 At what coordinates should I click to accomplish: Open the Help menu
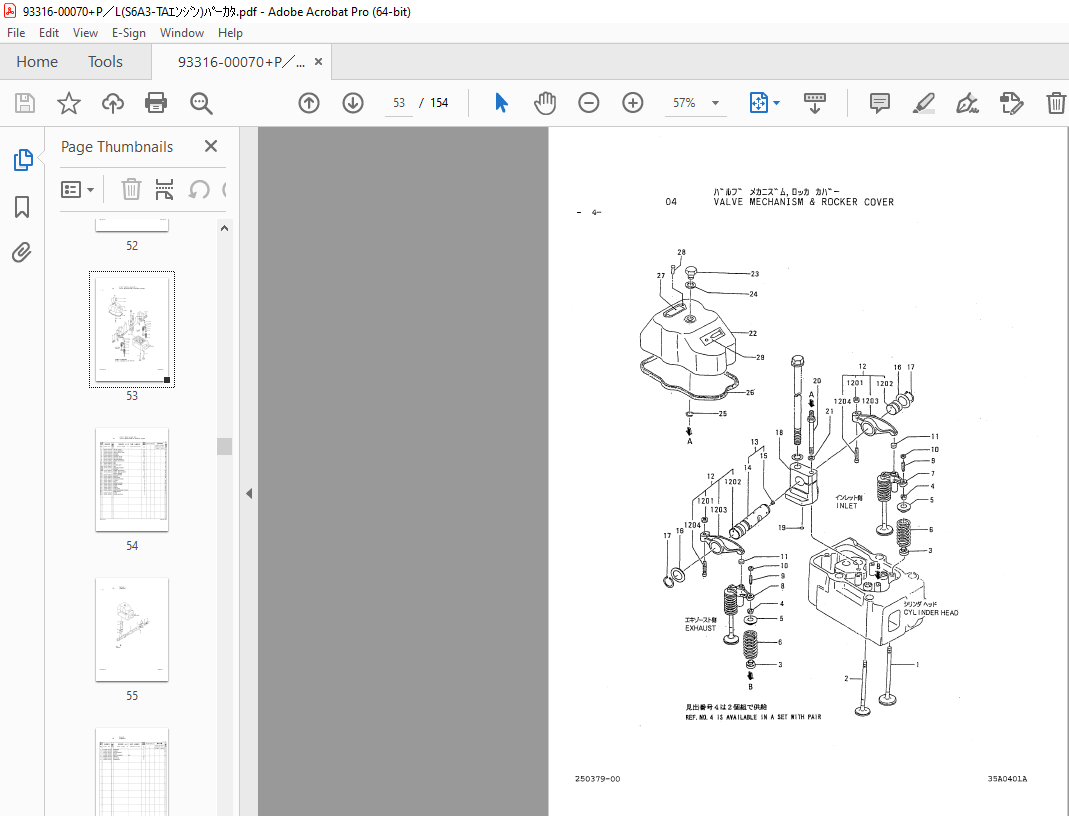click(x=230, y=33)
